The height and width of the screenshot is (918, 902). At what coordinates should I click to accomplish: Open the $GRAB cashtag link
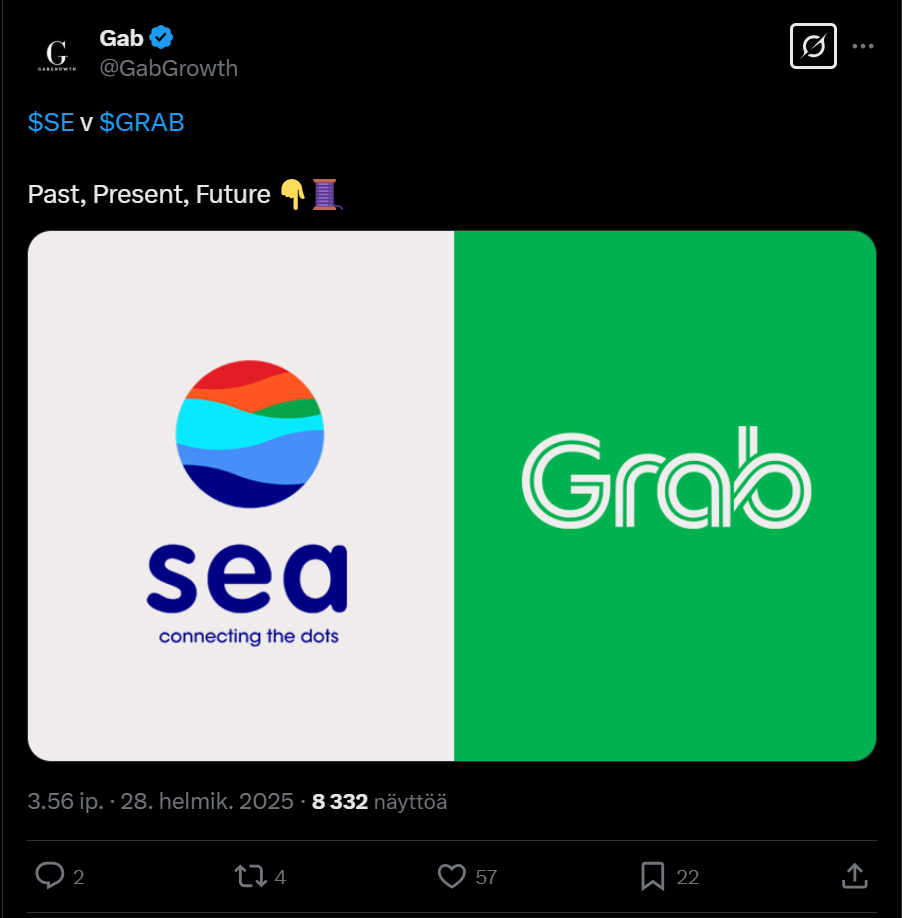(142, 122)
